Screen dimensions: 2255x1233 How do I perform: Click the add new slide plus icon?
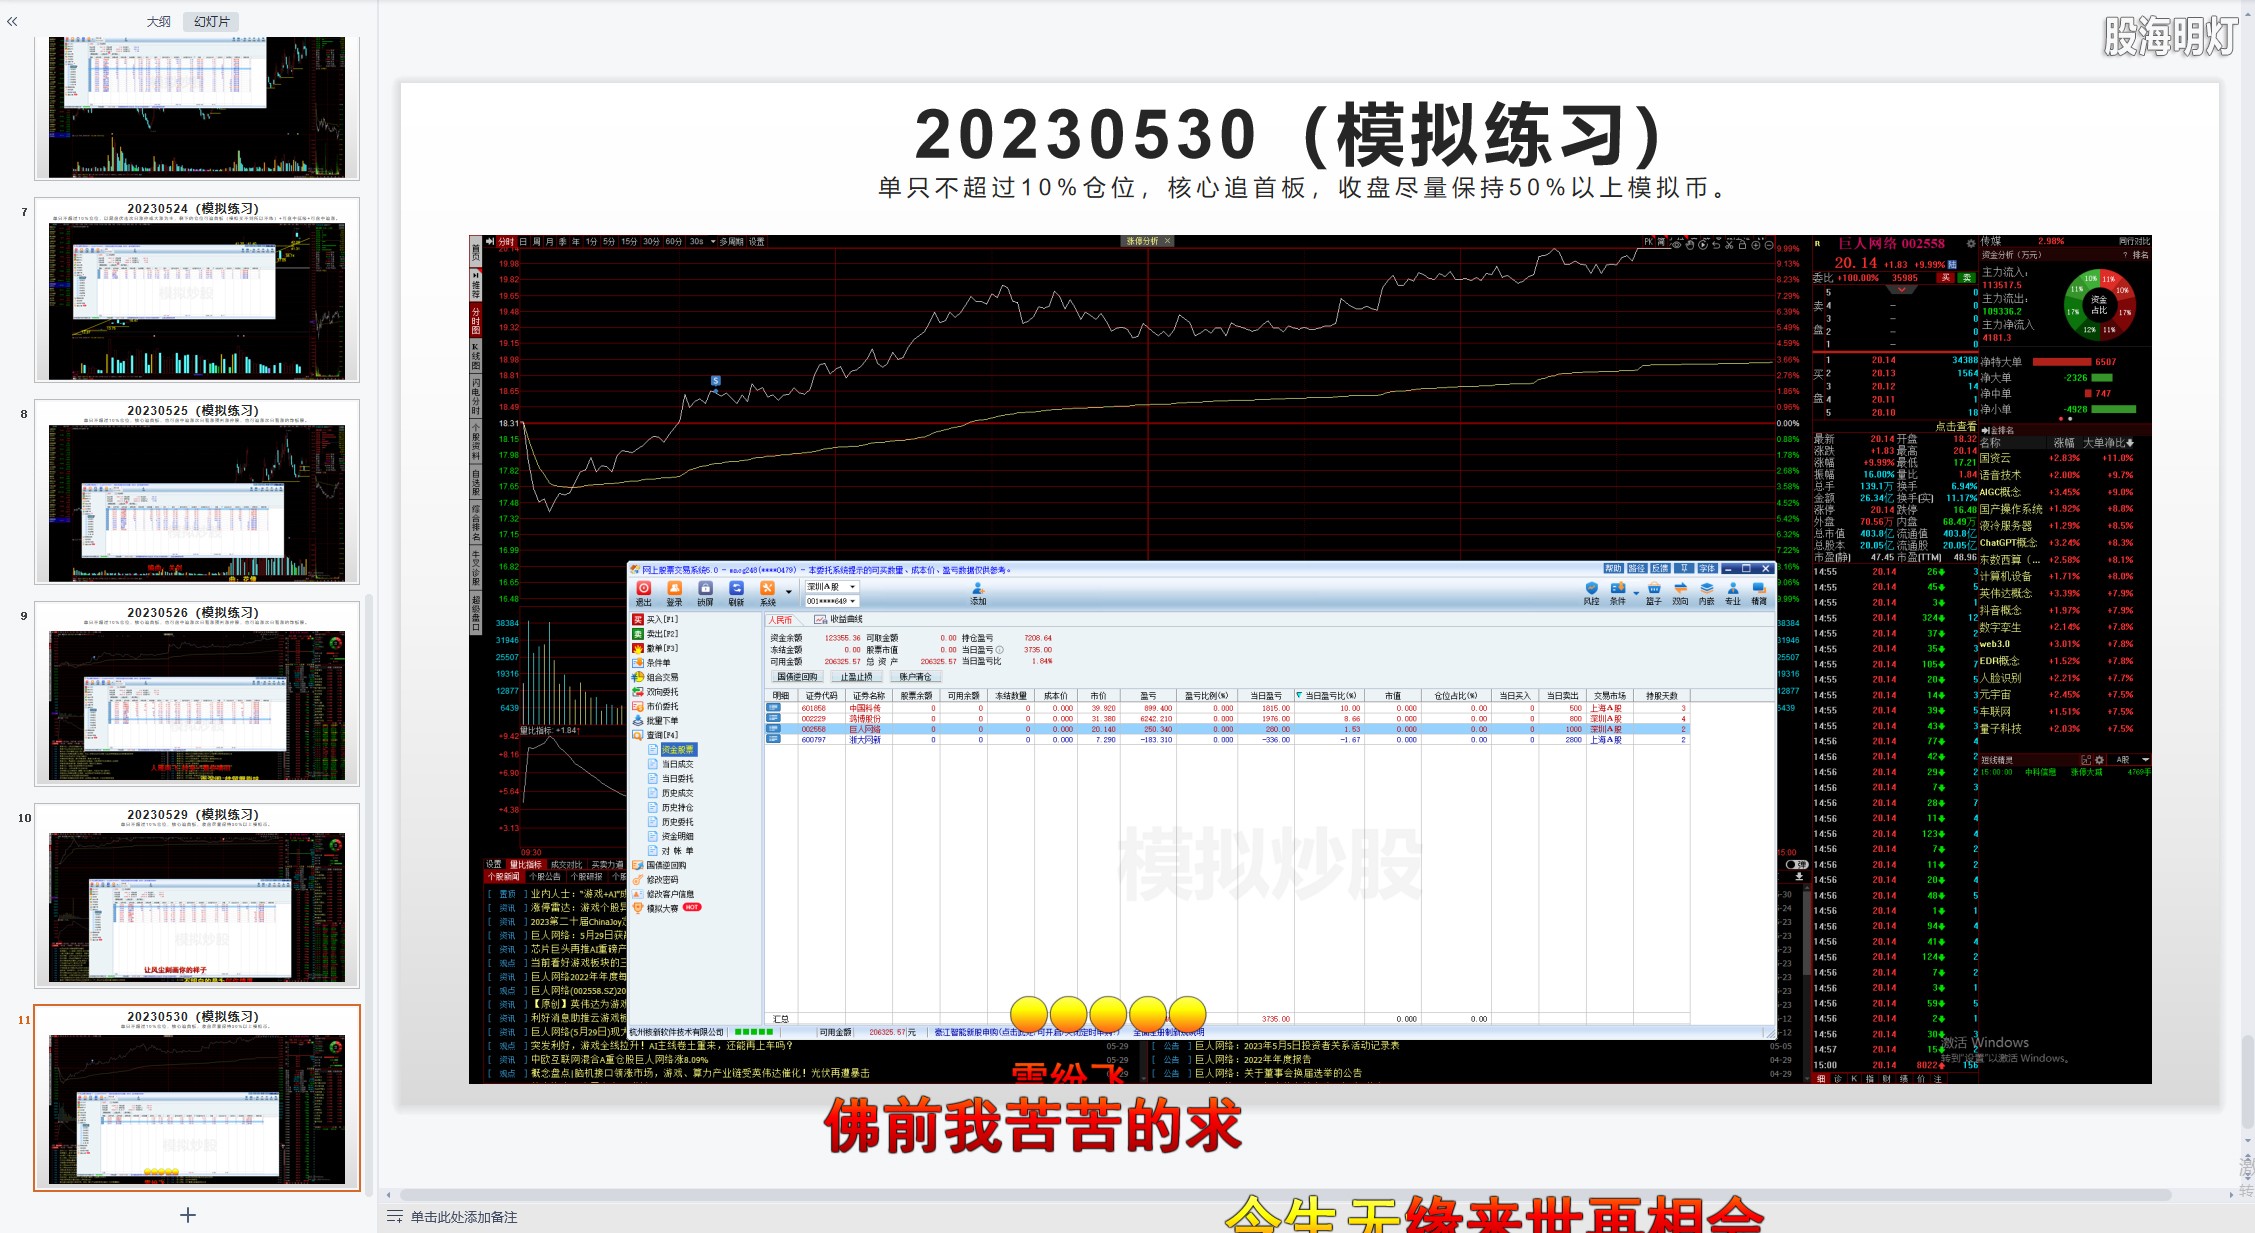click(x=188, y=1215)
